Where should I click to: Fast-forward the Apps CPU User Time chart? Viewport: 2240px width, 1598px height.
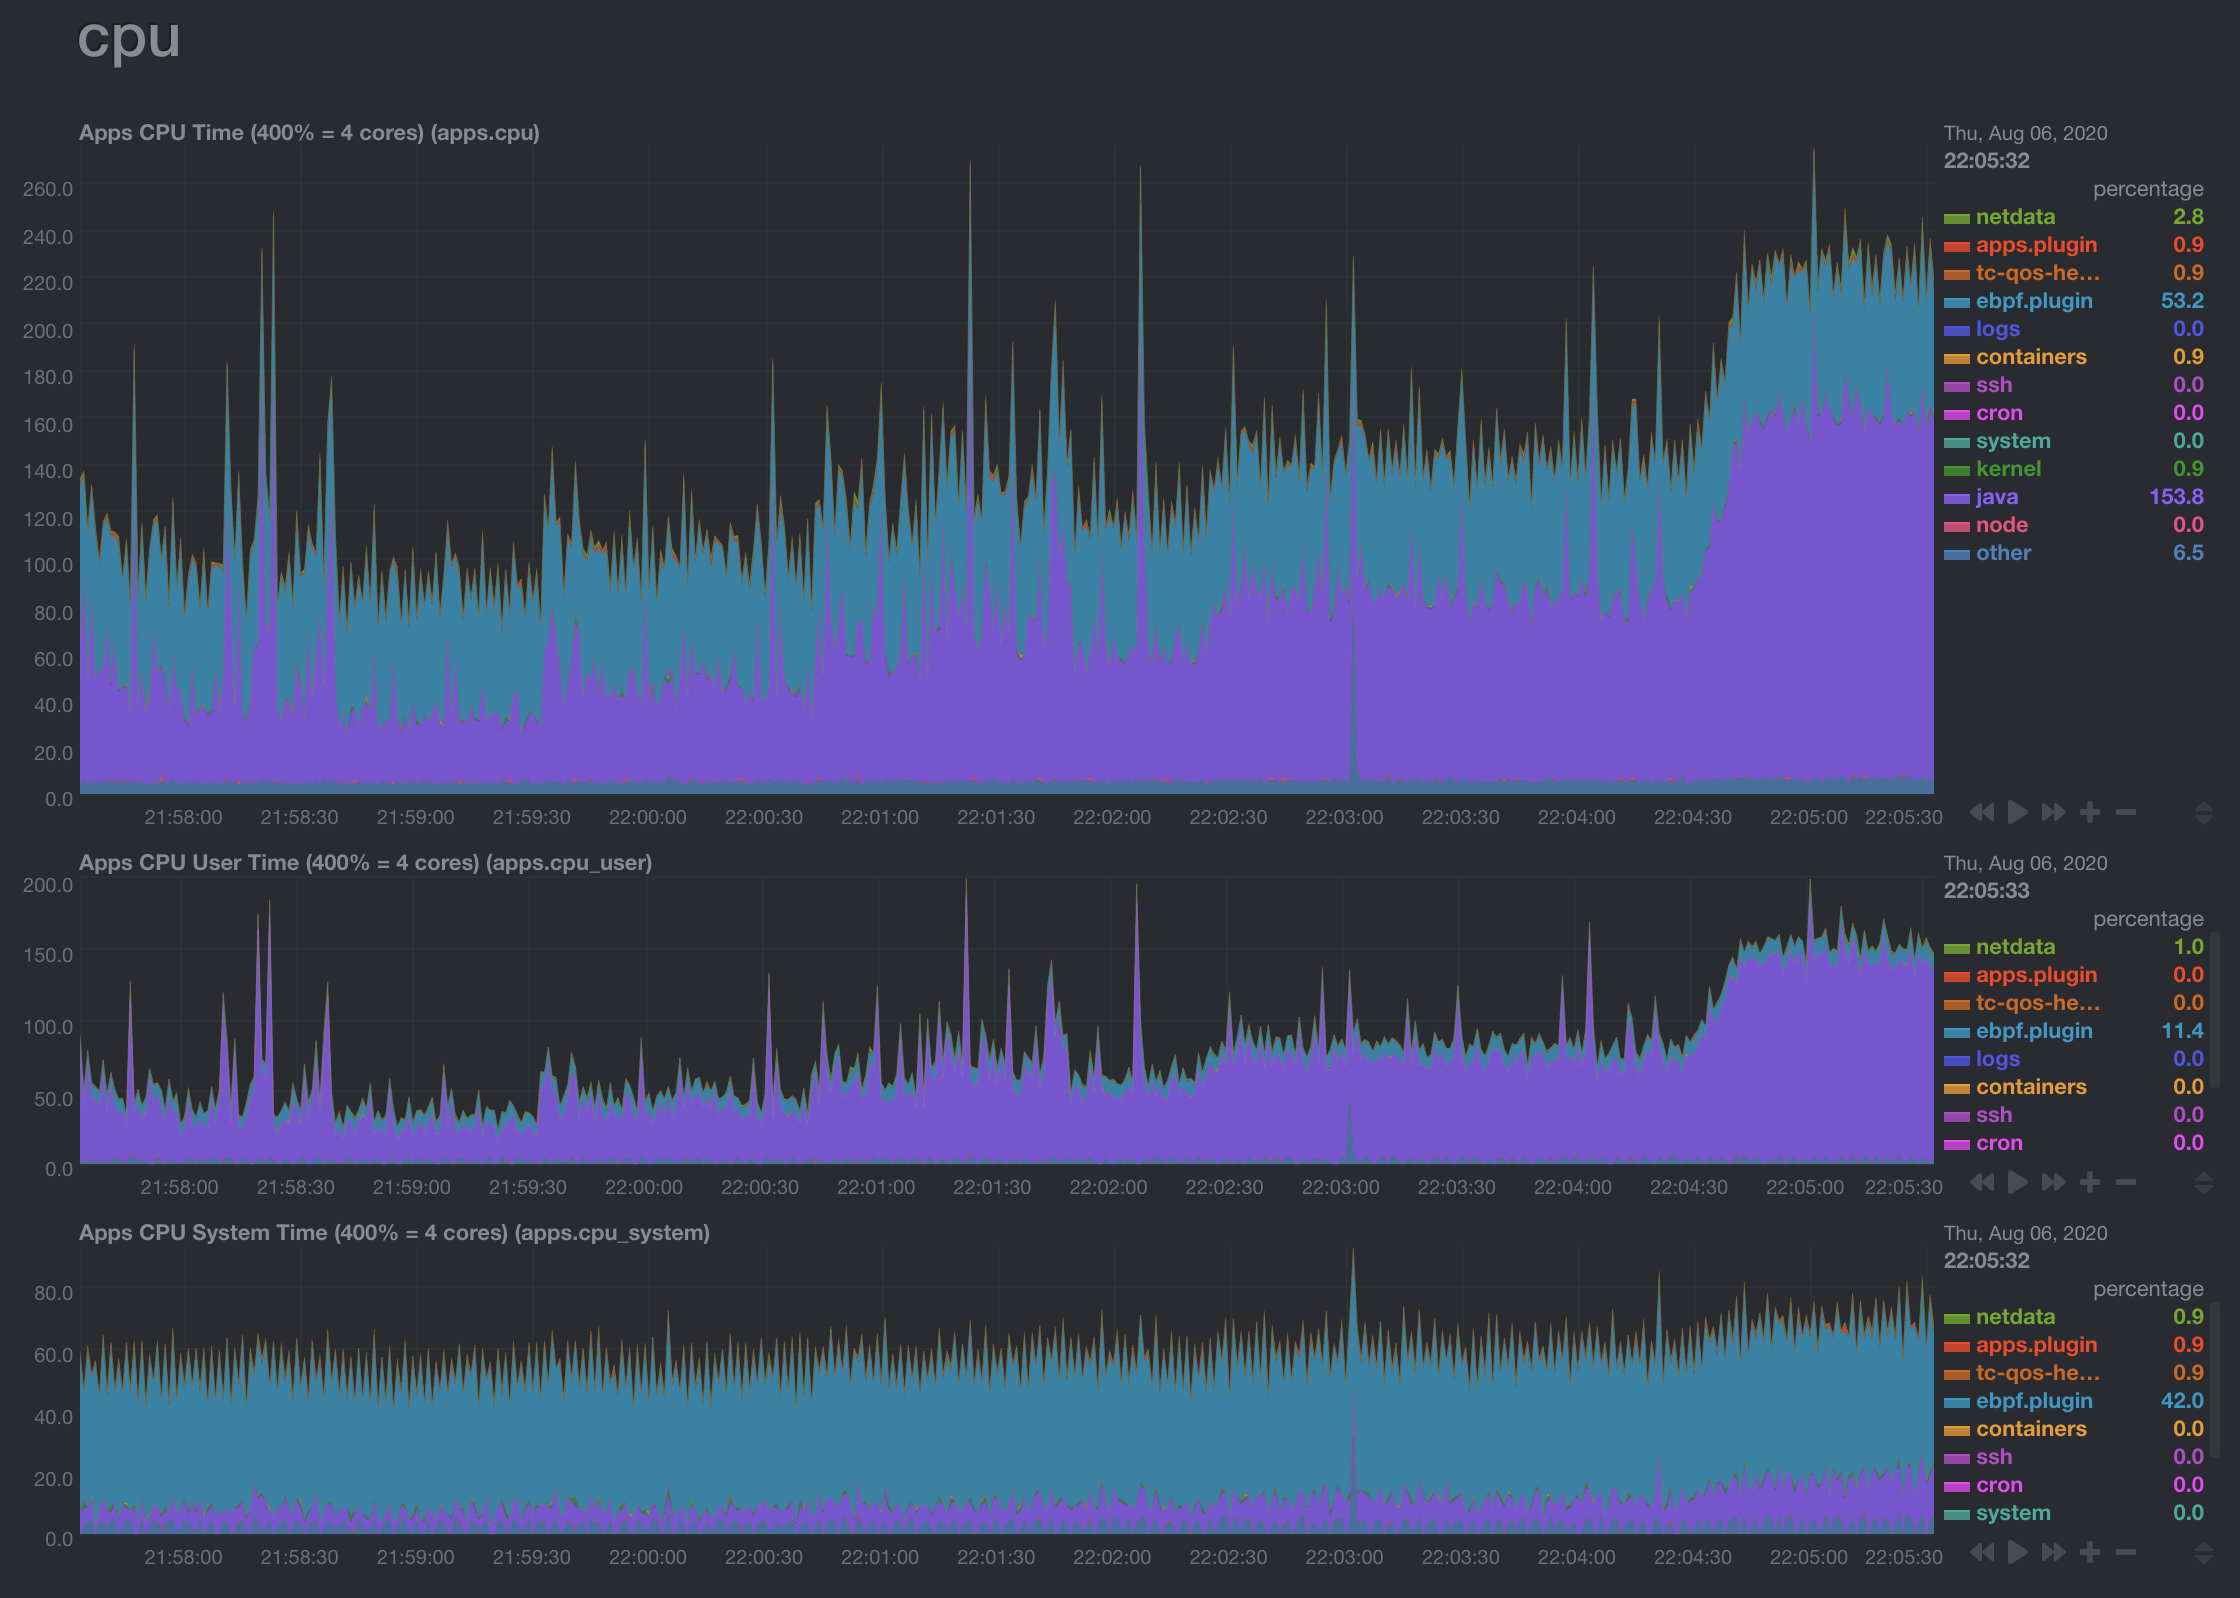2053,1182
